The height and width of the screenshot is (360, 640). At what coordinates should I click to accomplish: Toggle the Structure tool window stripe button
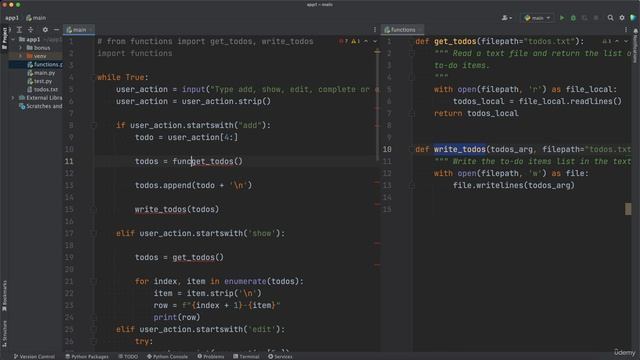(4, 333)
